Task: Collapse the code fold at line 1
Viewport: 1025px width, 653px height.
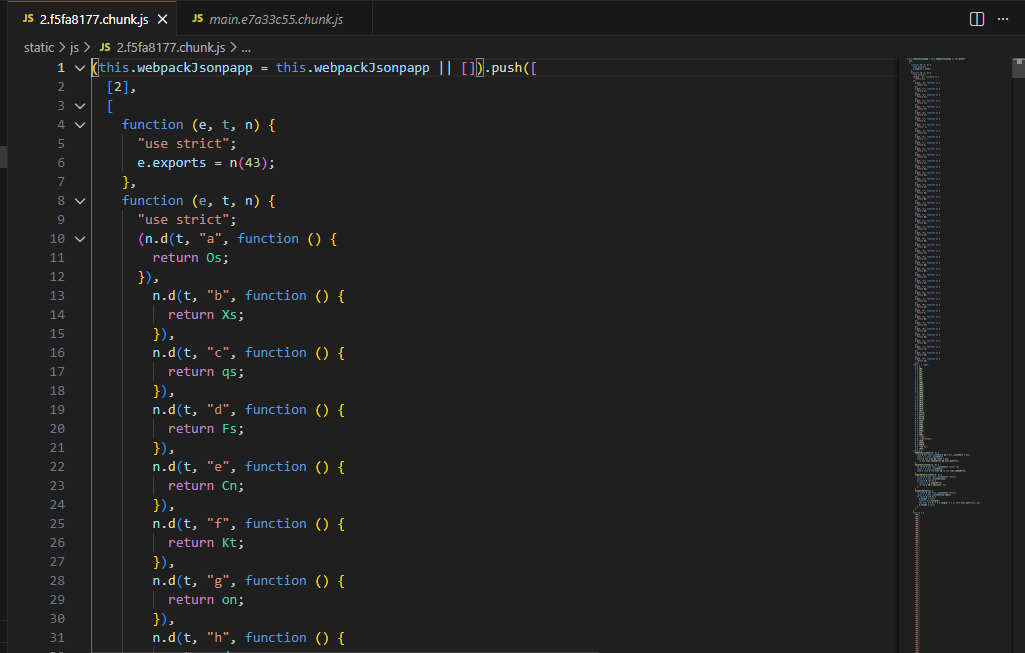Action: (x=80, y=68)
